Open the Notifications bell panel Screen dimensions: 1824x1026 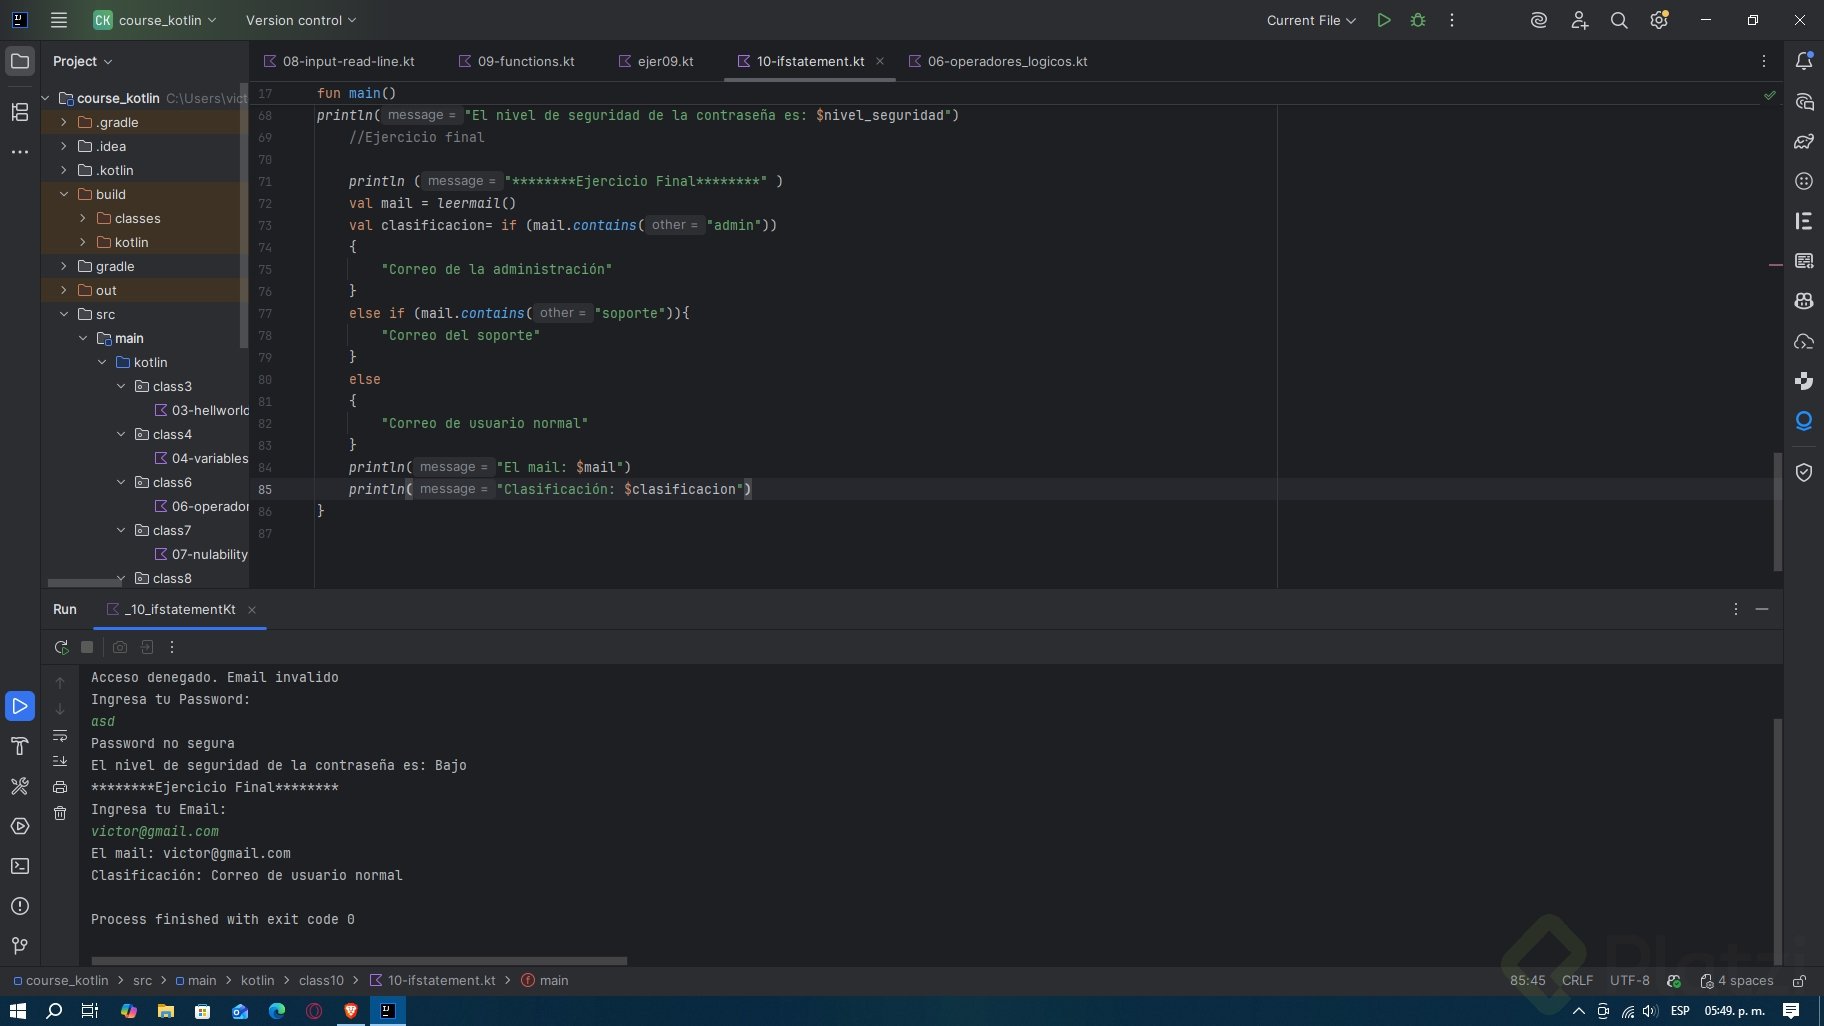click(1804, 61)
